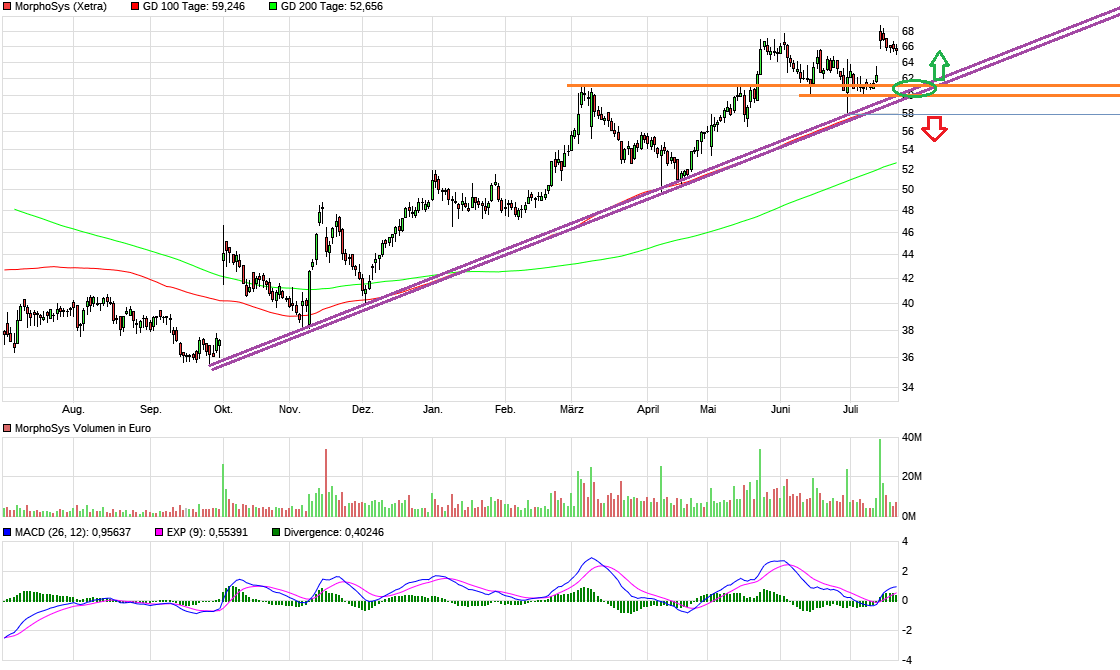
Task: Click the price axis value 38
Action: coord(908,331)
